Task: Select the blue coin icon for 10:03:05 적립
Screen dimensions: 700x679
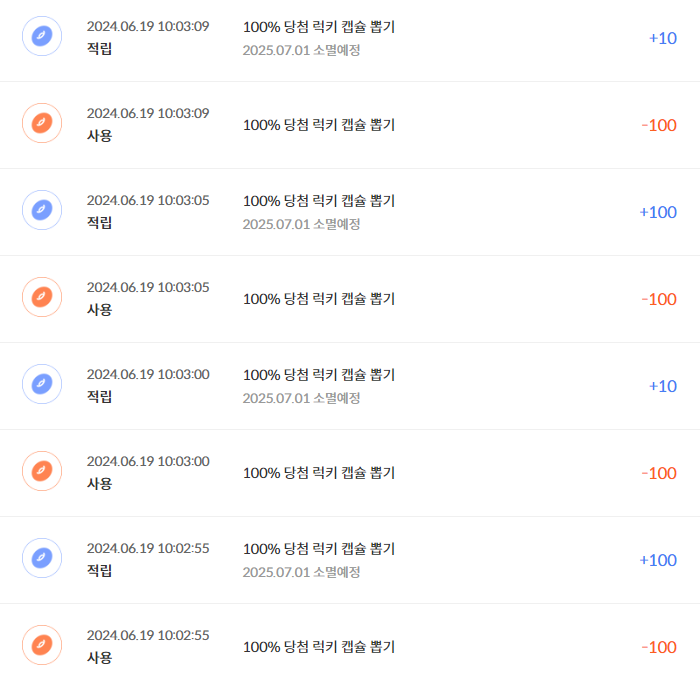Action: pos(42,210)
